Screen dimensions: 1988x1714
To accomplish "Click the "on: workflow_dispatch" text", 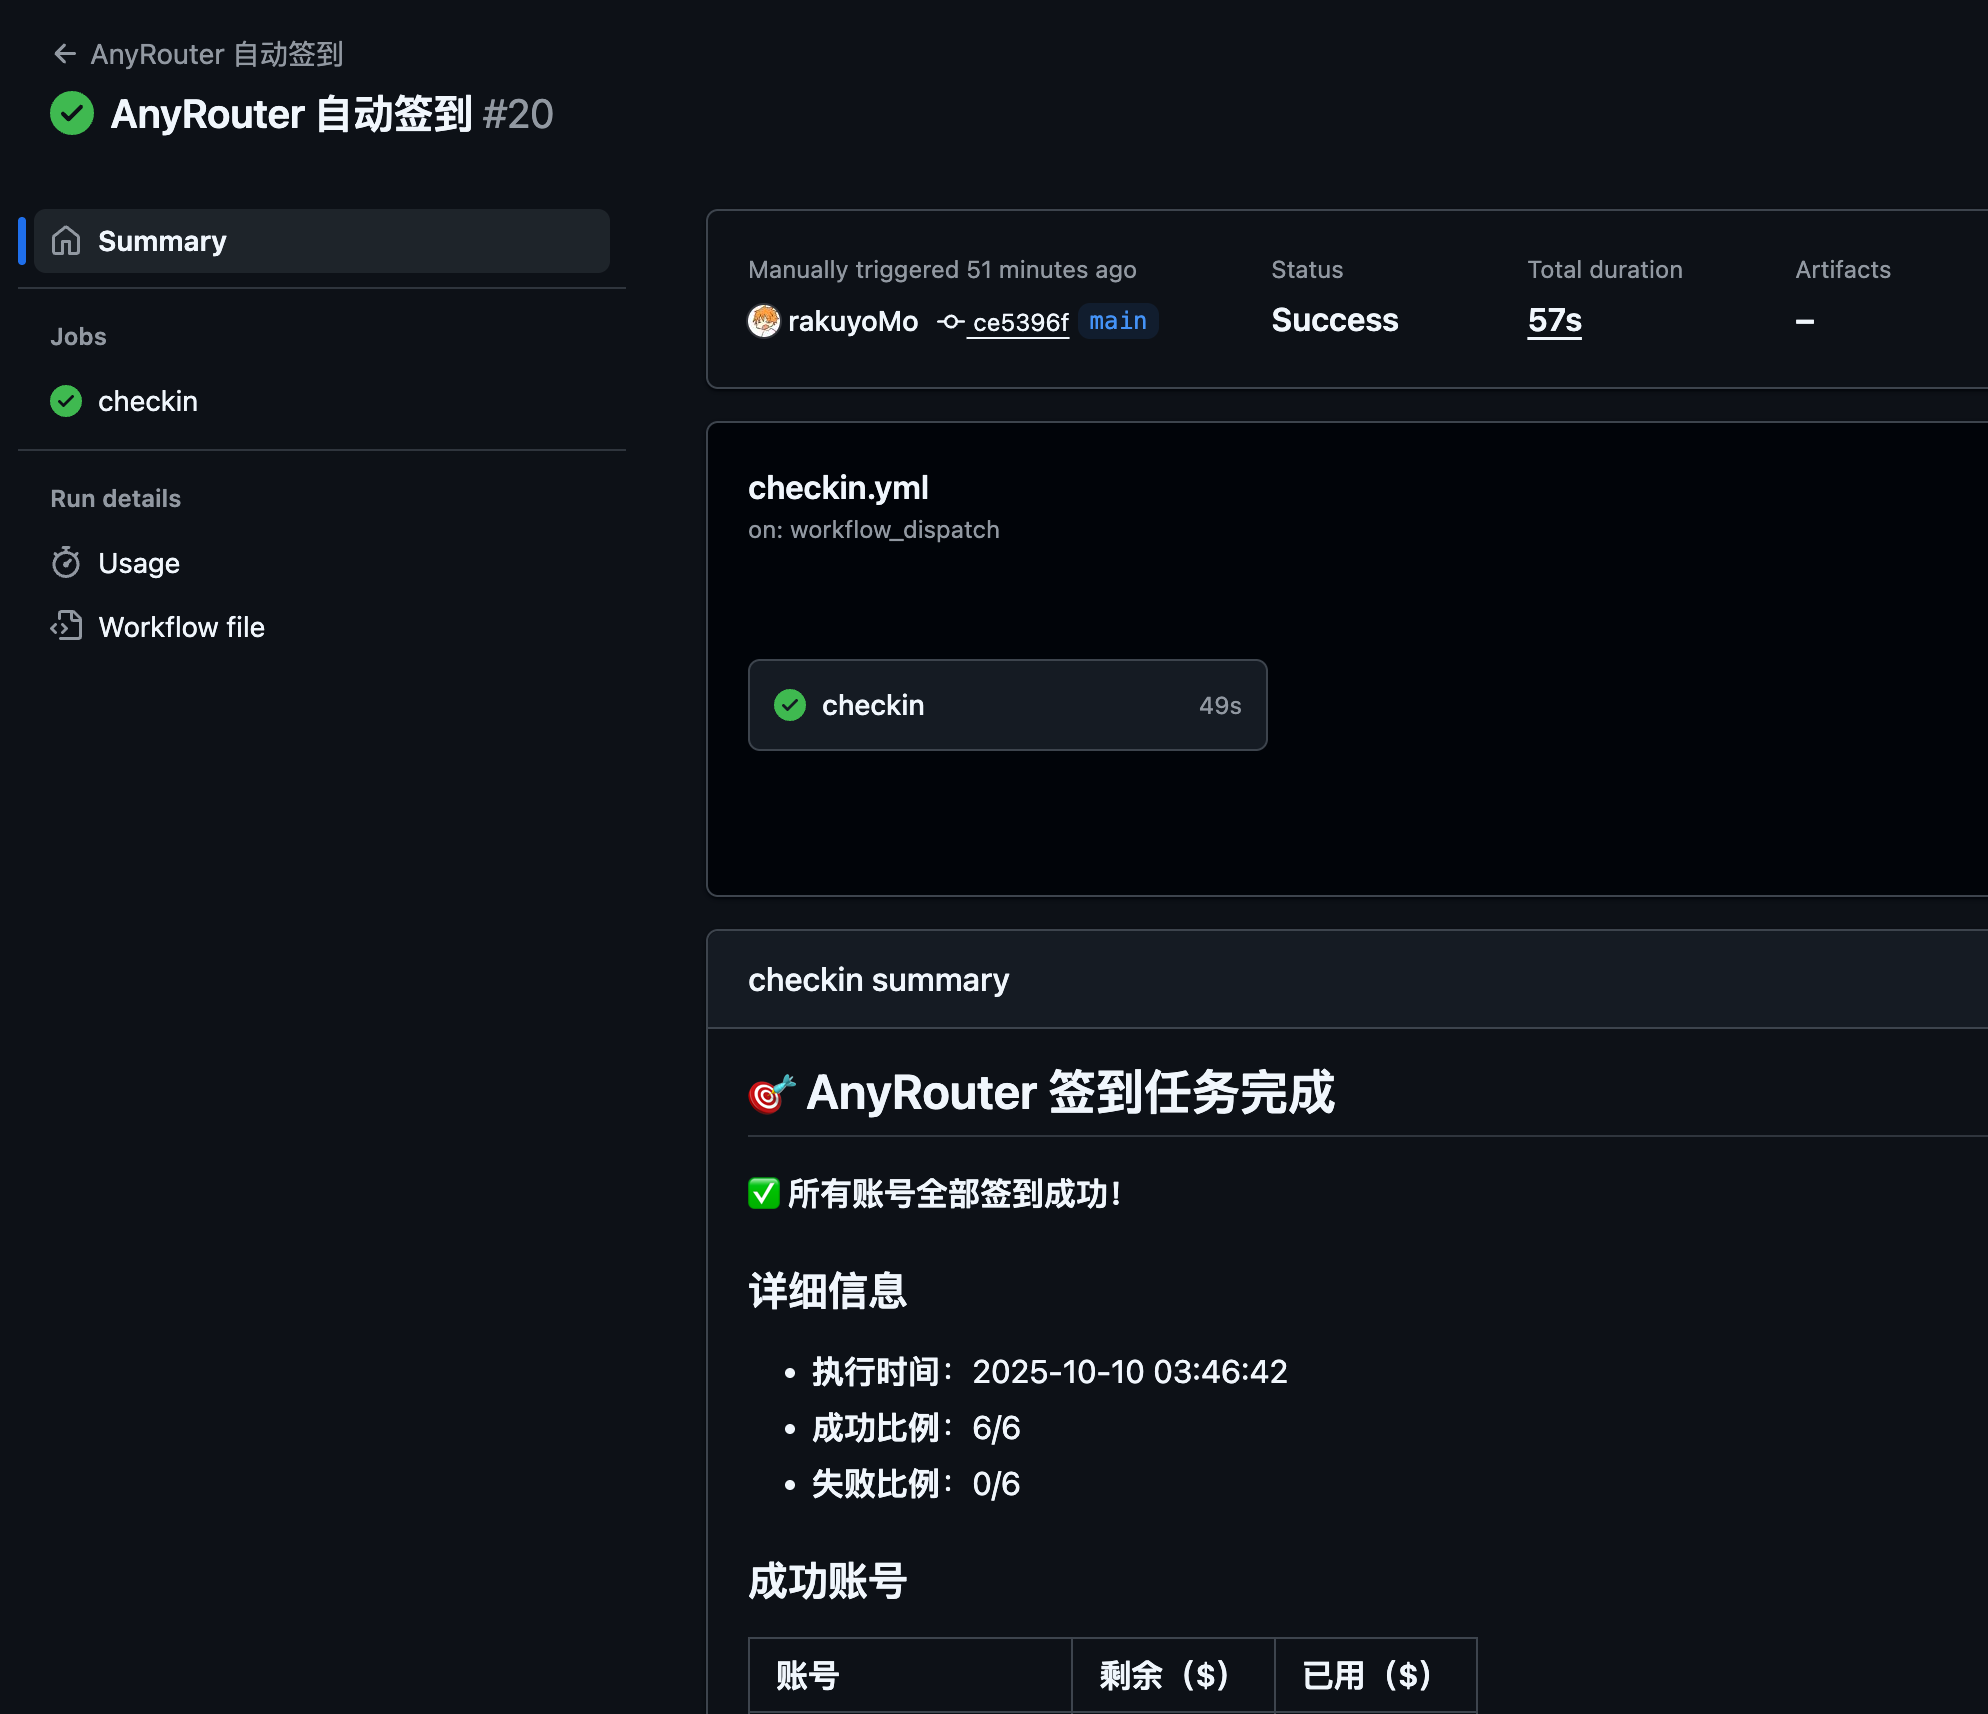I will 873,530.
